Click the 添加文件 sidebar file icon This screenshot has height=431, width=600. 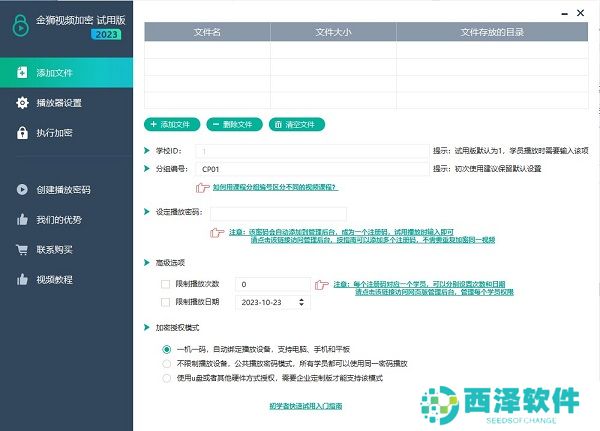22,72
